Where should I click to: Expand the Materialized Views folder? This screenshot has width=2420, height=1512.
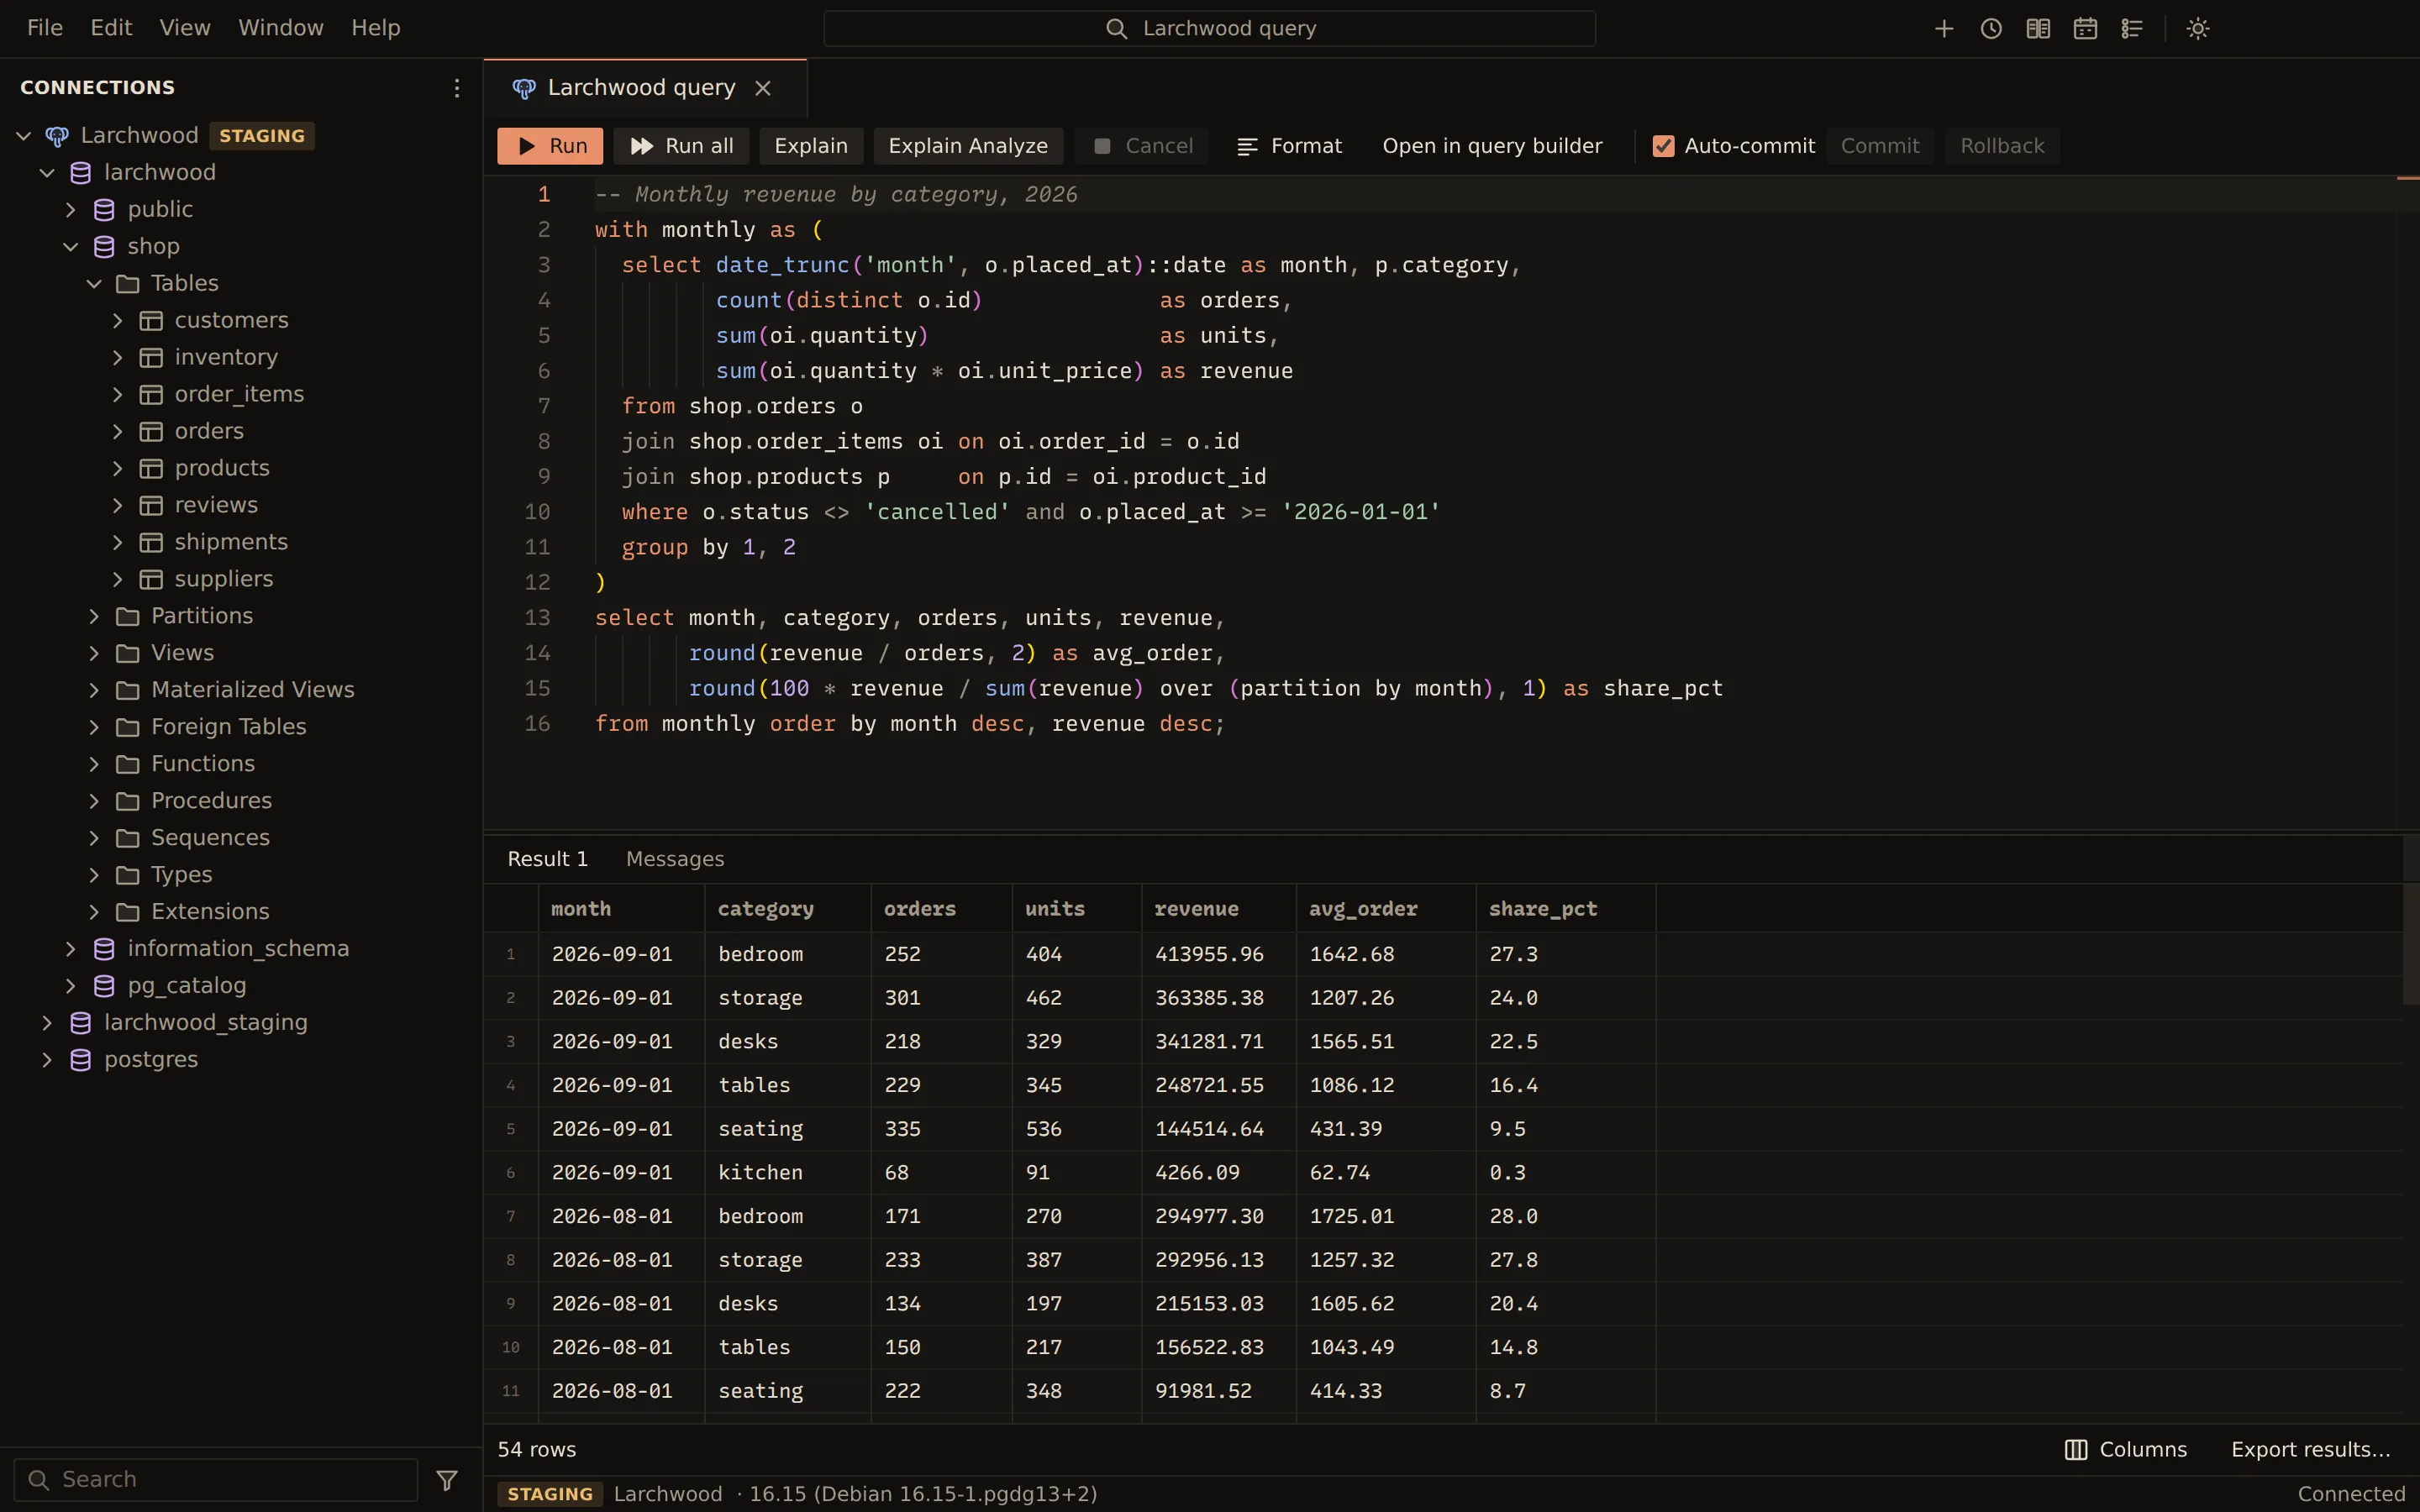94,690
